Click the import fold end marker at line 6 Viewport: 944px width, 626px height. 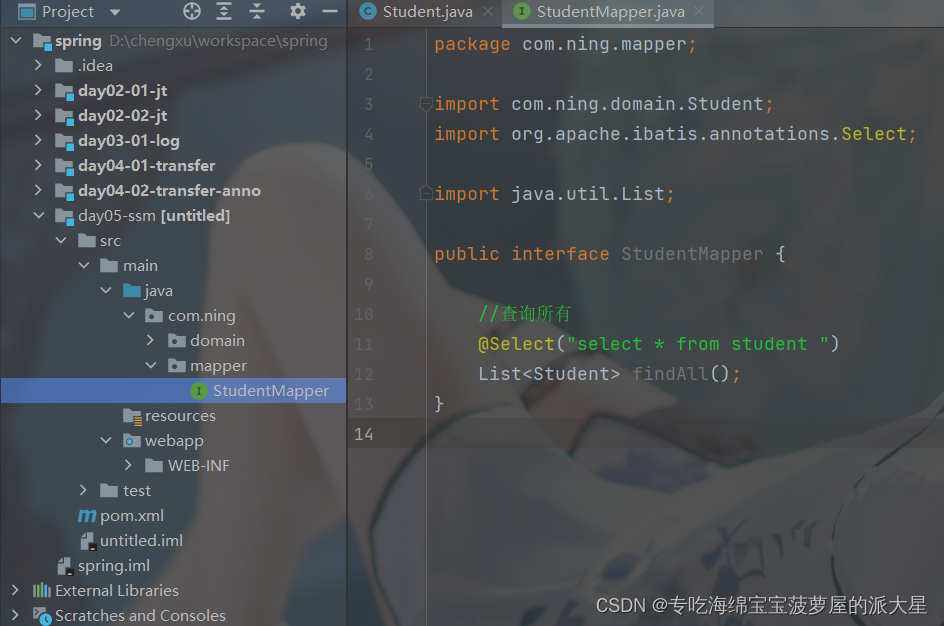(x=426, y=193)
